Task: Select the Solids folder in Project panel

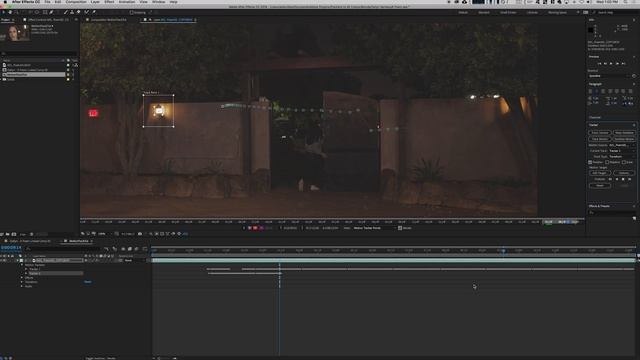Action: pyautogui.click(x=11, y=79)
